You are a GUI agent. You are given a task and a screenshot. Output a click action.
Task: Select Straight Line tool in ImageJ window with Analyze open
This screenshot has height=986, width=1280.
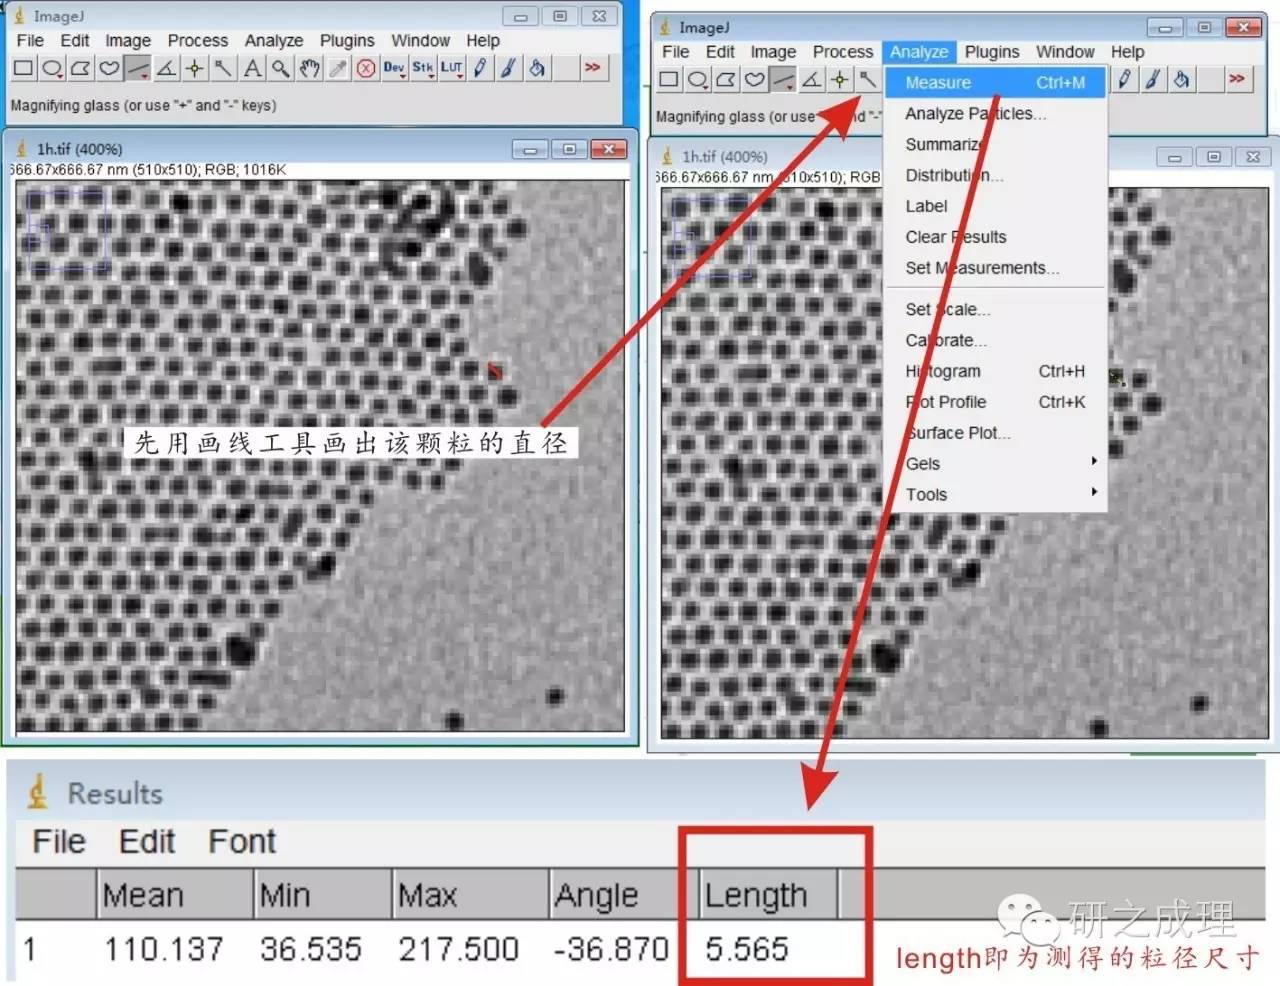[783, 79]
